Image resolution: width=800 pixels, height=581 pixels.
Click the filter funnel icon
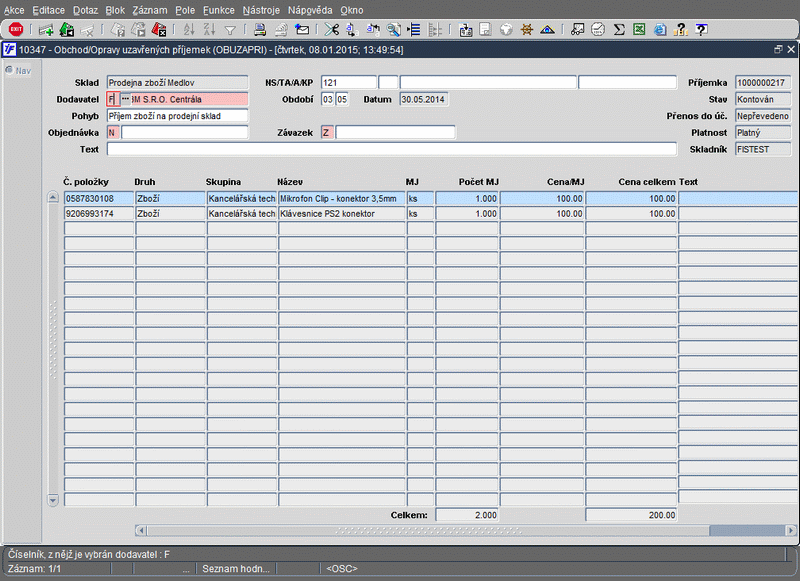[230, 31]
